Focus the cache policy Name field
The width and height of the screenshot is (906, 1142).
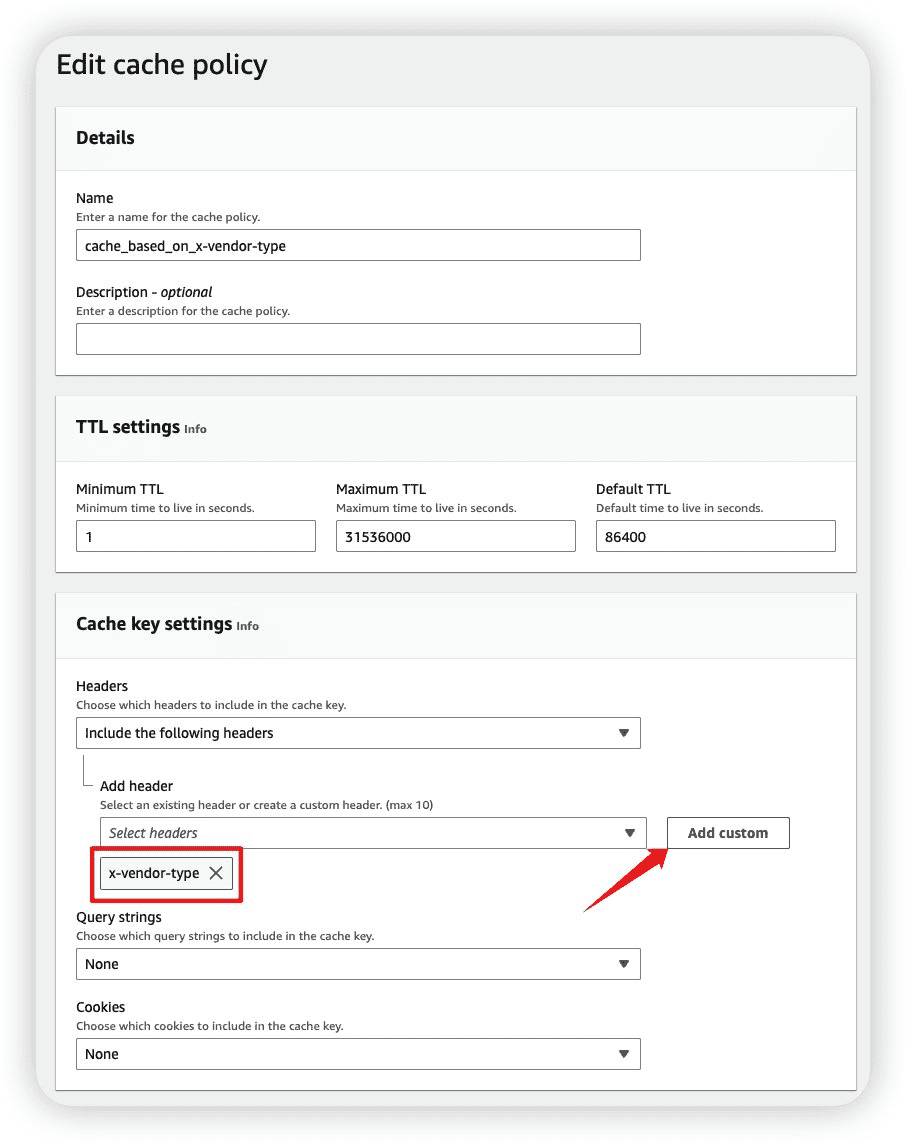coord(358,245)
